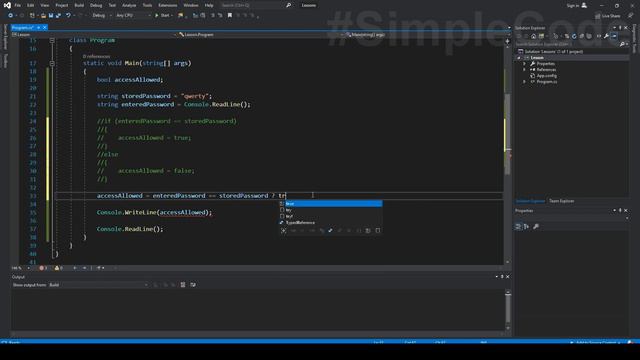Click the Collapse All icon in Solution Explorer
The image size is (640, 360).
[x=582, y=36]
